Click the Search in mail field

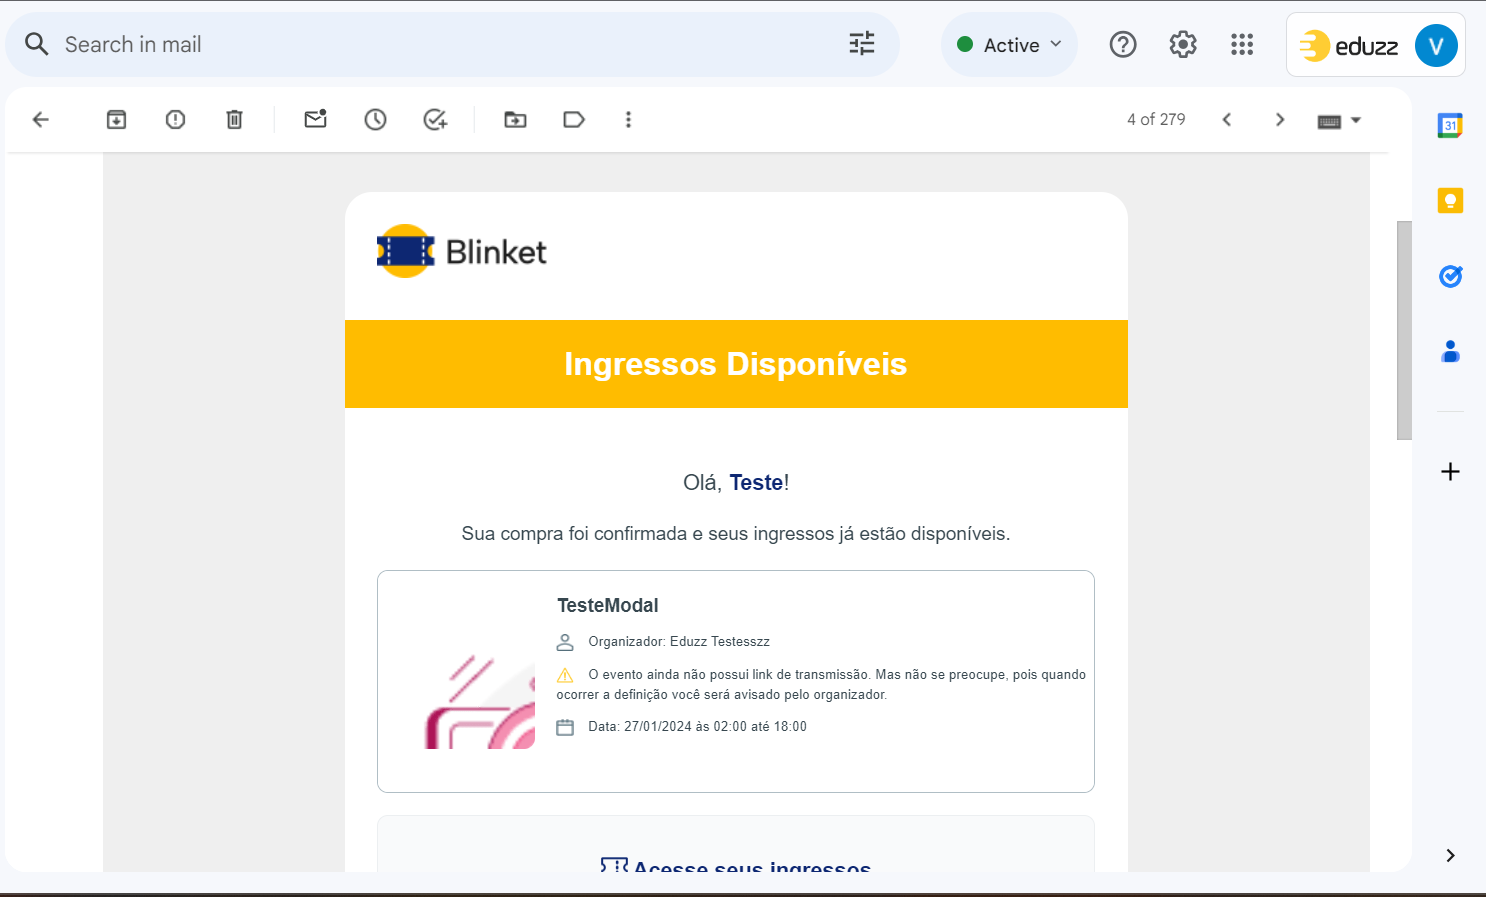pos(440,45)
